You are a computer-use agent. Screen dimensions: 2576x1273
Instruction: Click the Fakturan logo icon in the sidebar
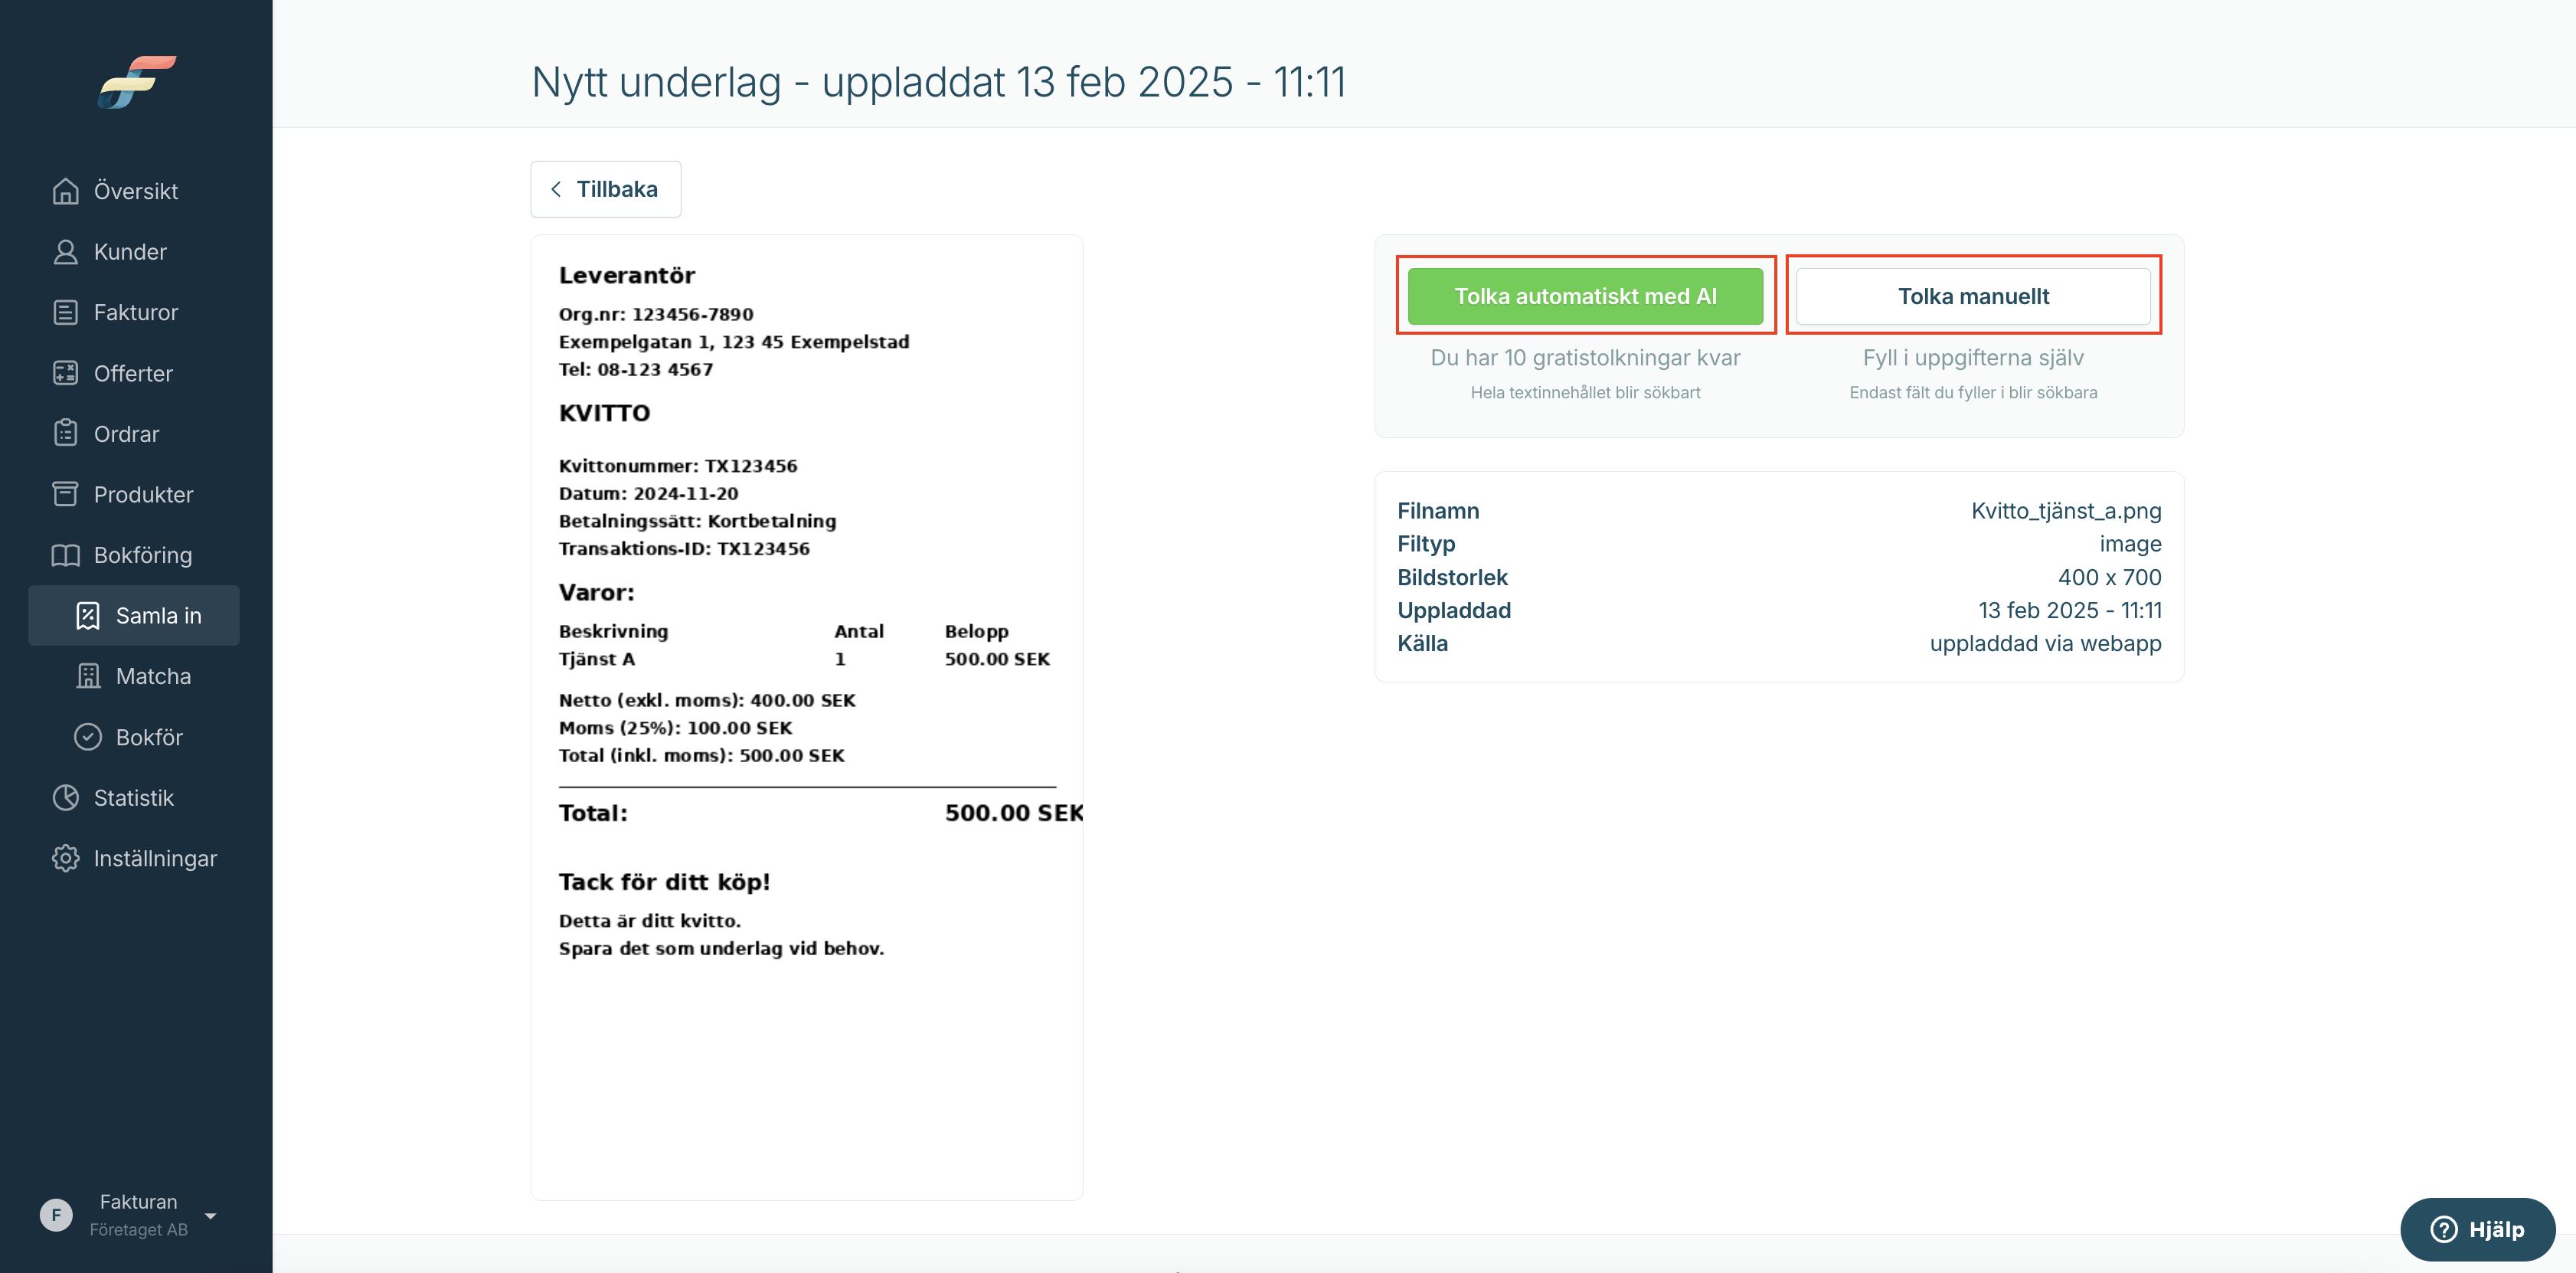(x=137, y=82)
